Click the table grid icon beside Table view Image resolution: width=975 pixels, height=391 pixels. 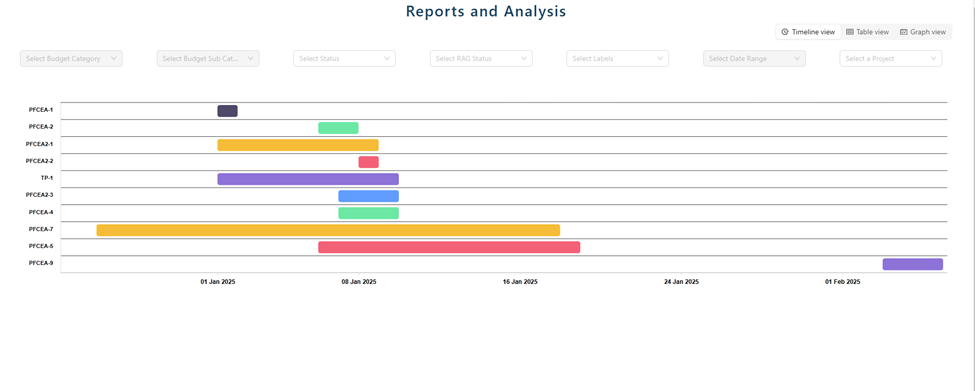point(850,32)
